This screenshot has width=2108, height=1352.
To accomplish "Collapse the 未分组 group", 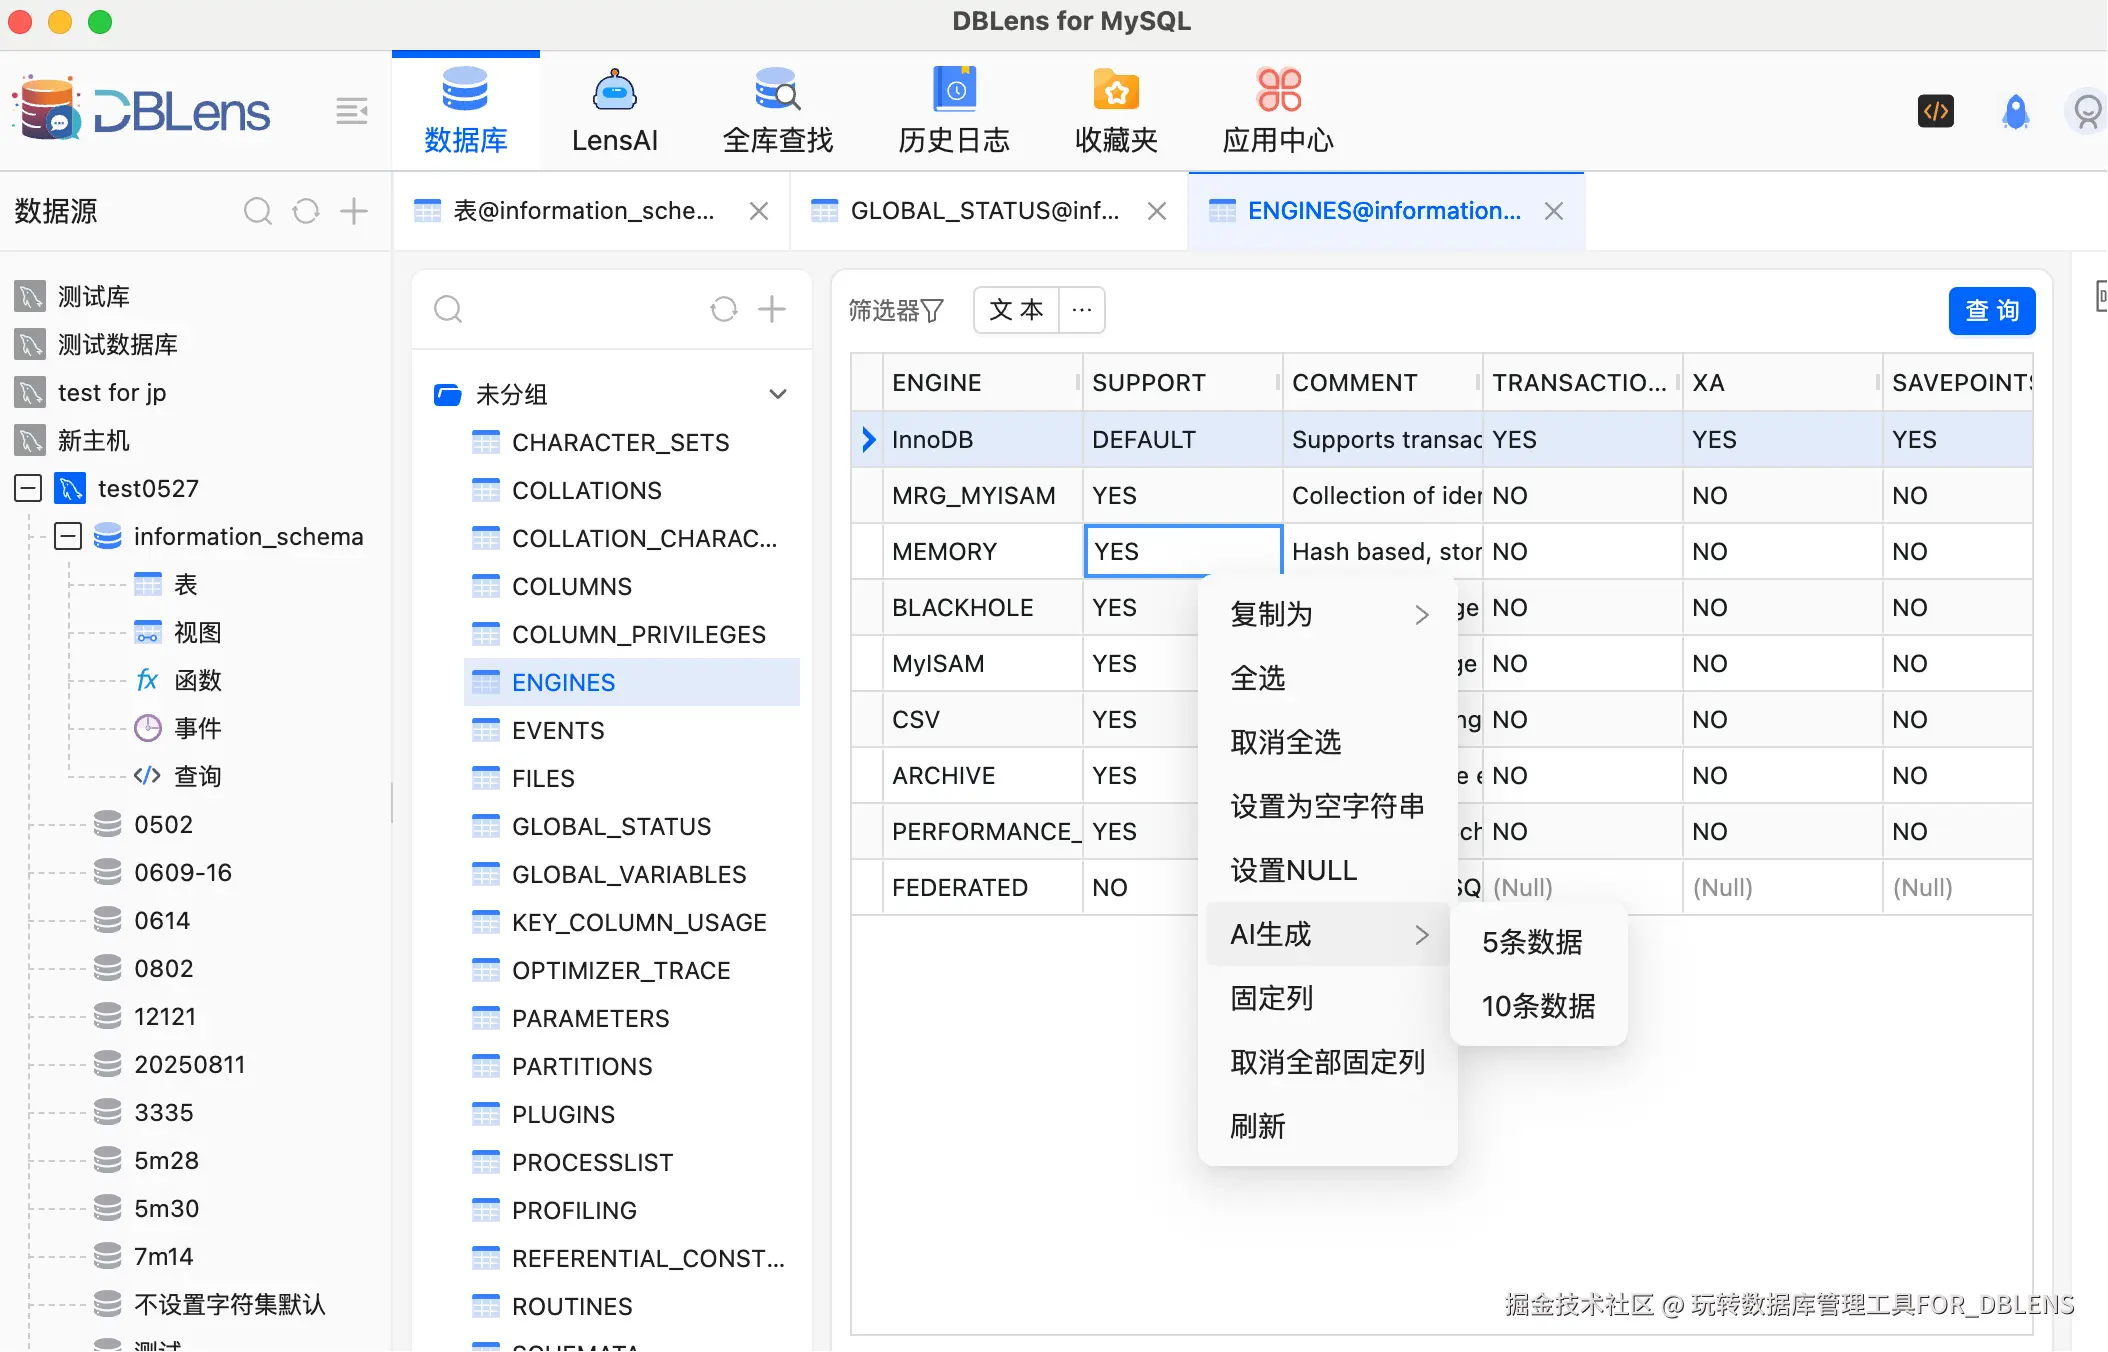I will pyautogui.click(x=777, y=395).
